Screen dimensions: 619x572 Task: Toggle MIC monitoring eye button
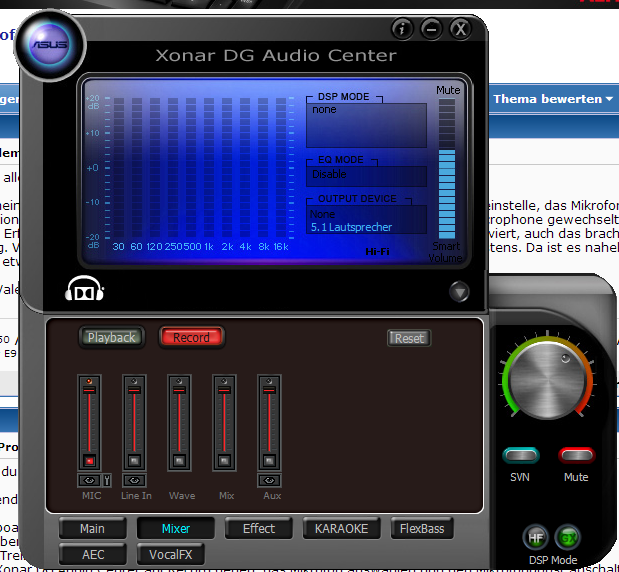click(89, 480)
